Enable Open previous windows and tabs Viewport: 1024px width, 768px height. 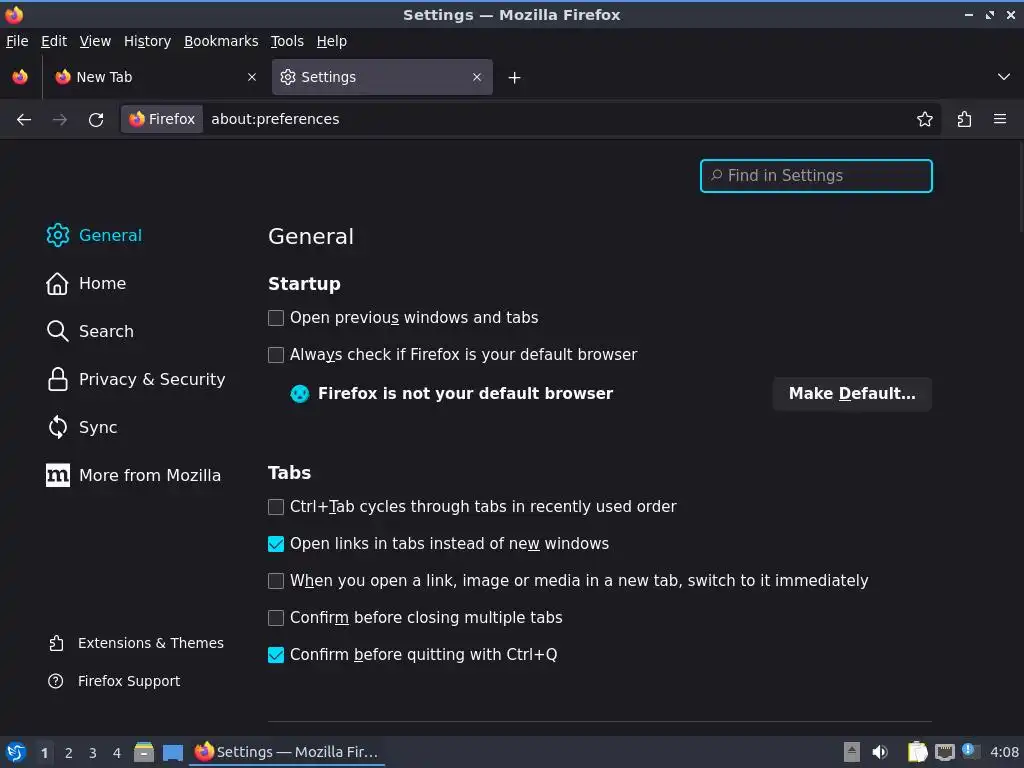coord(276,318)
